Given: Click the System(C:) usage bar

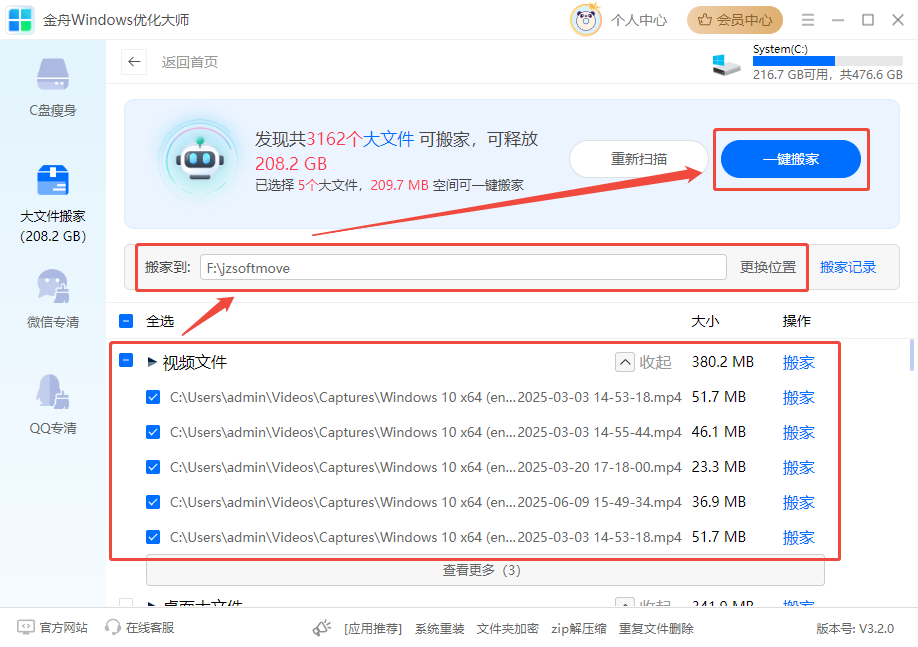Looking at the screenshot, I should [828, 61].
